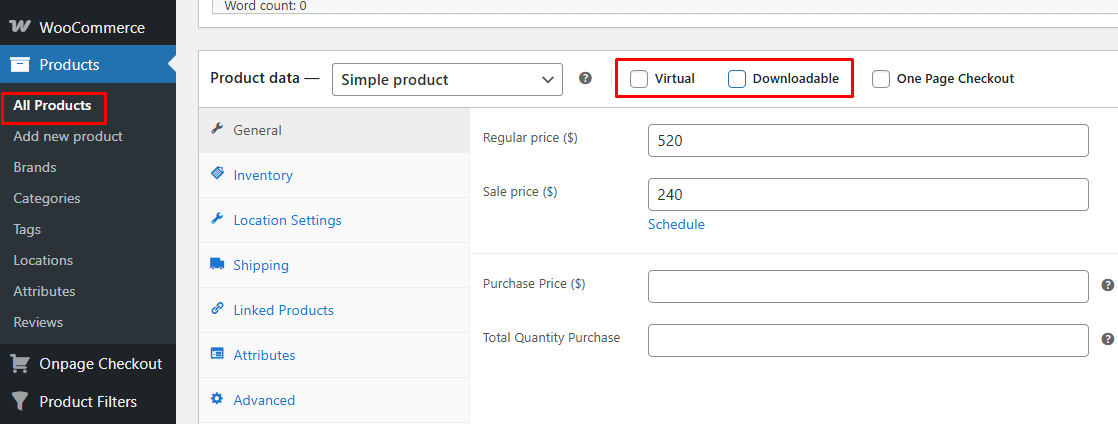
Task: Go to All Products
Action: 53,105
